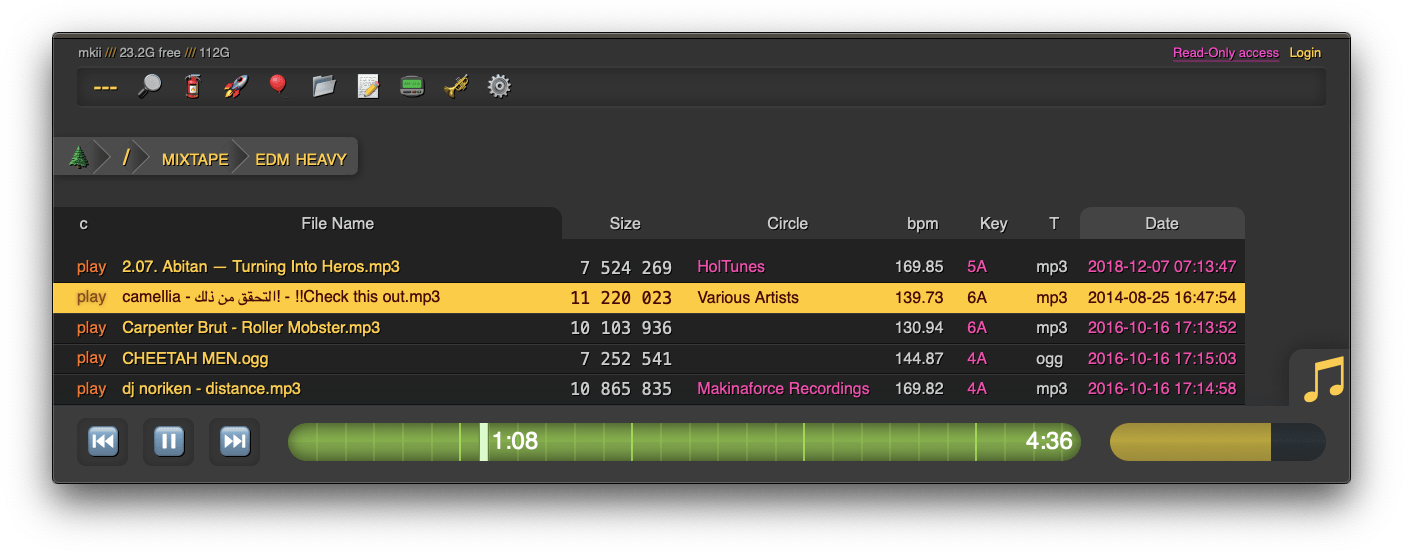Click size value 7 524 269

(x=626, y=268)
